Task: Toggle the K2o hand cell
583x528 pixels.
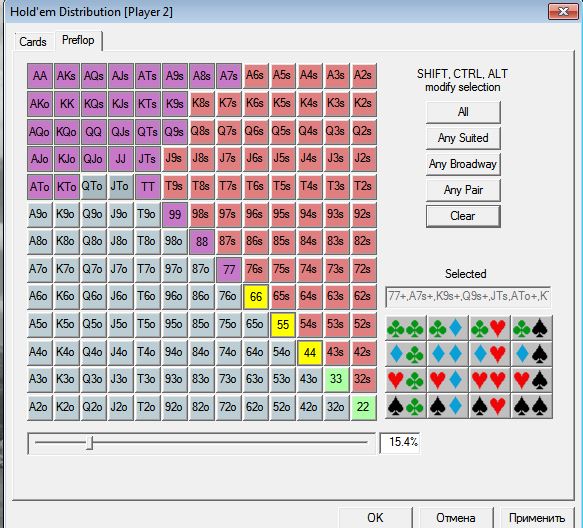Action: pos(67,407)
